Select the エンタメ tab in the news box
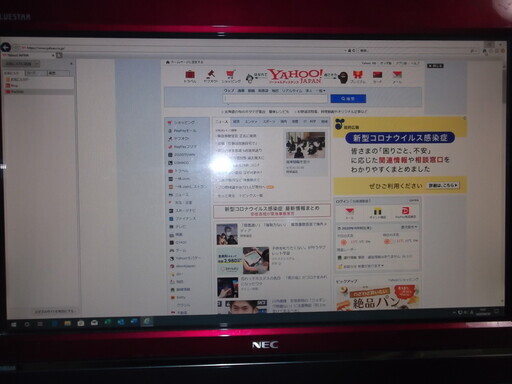This screenshot has height=384, width=512. [x=251, y=122]
